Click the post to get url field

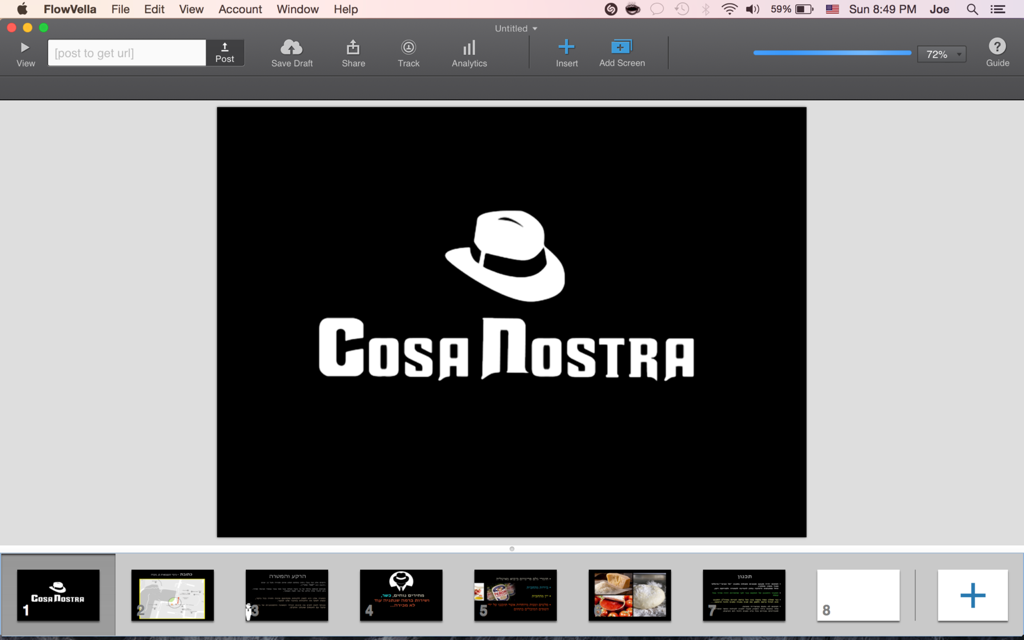point(127,53)
